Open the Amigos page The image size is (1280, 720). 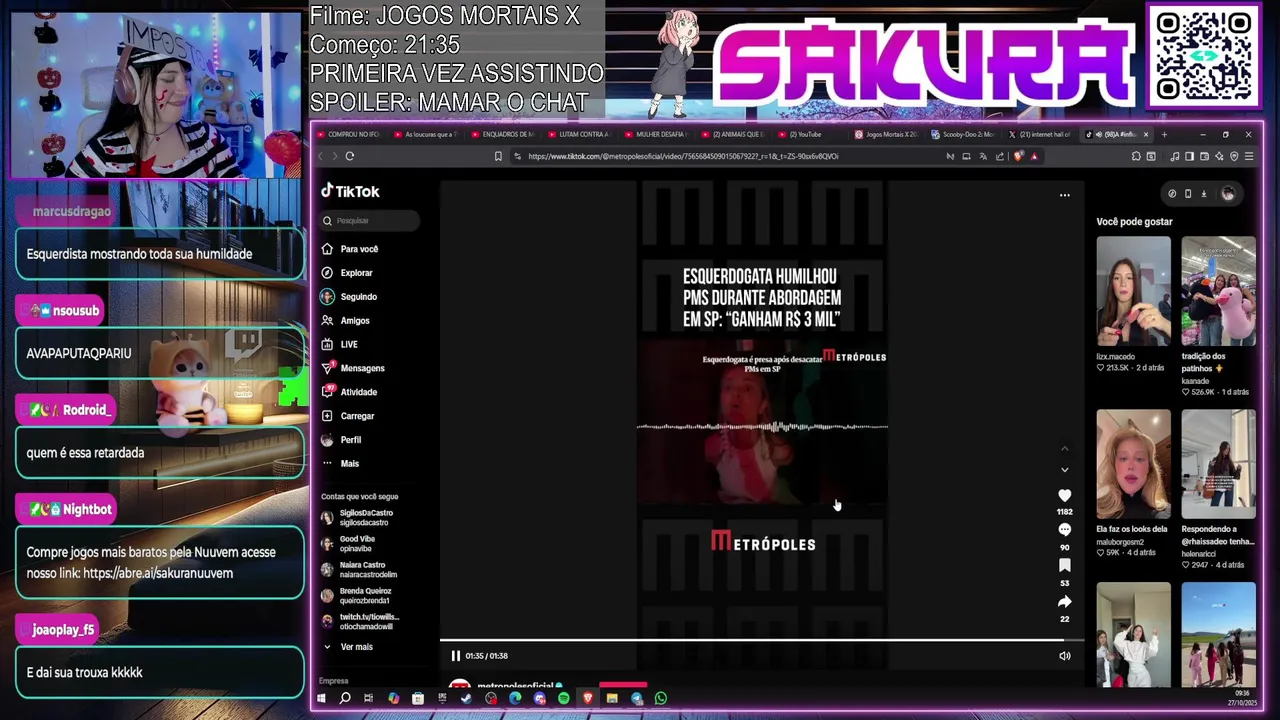pos(346,321)
